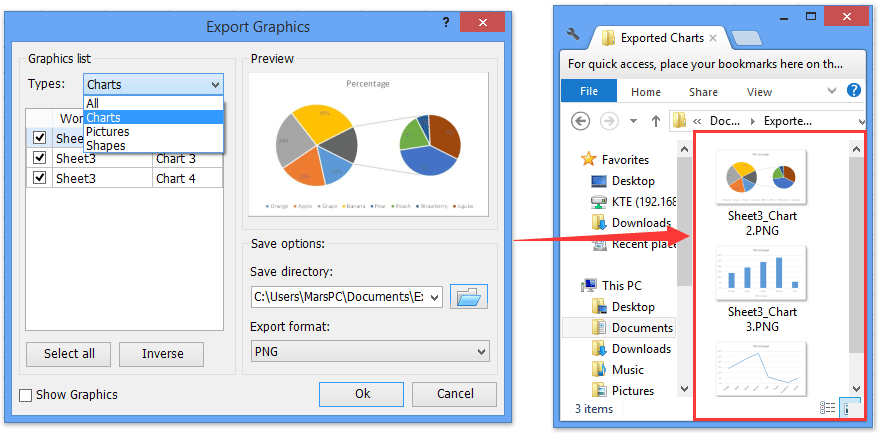Viewport: 878px width, 433px height.
Task: Click the Select all button
Action: pos(69,354)
